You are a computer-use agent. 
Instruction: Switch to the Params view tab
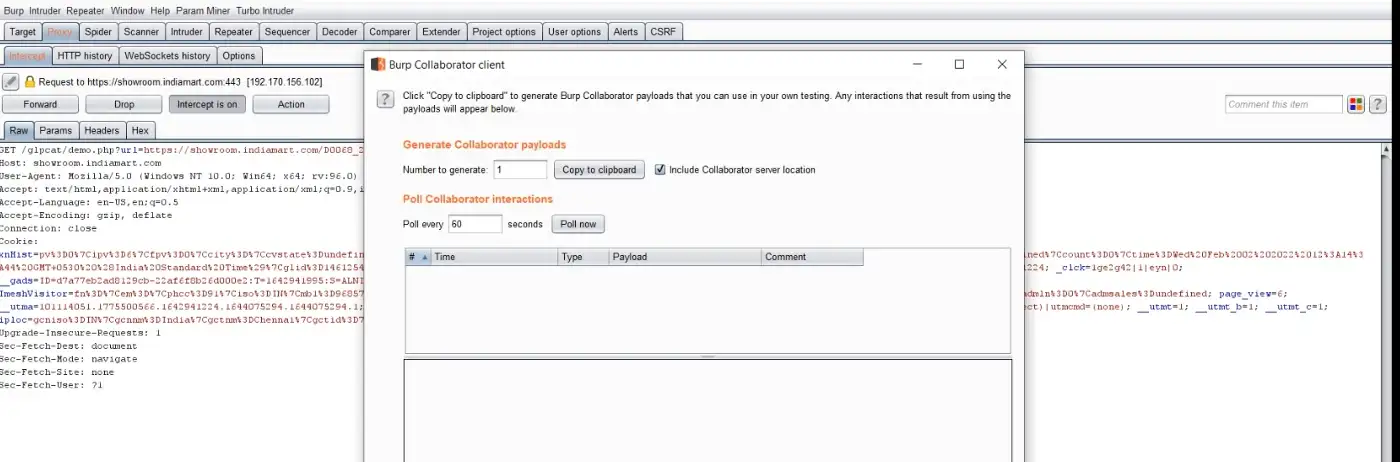tap(56, 130)
